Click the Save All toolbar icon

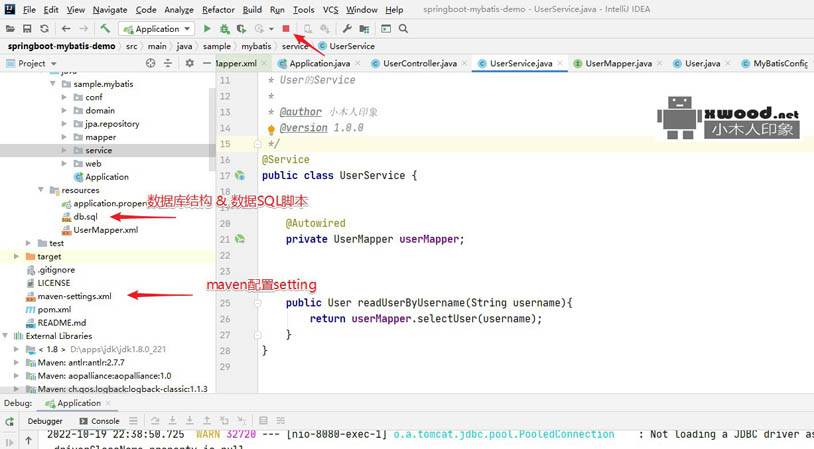[27, 29]
